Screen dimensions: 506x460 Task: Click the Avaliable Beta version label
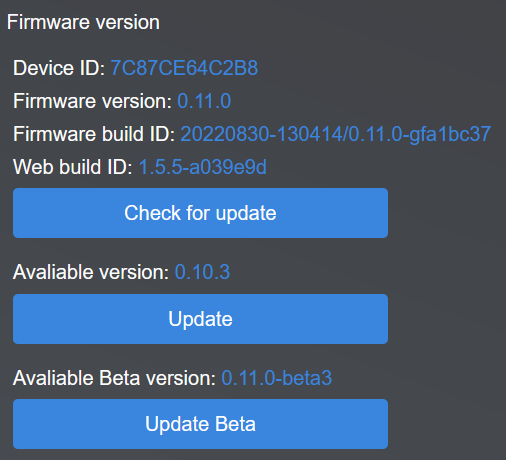click(114, 378)
